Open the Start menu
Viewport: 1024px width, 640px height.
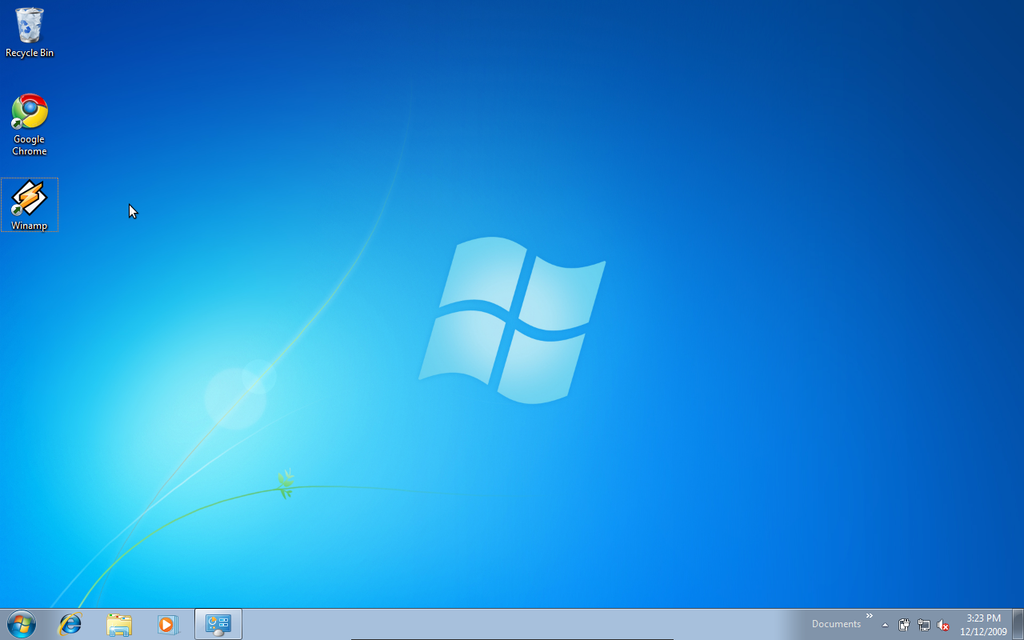18,624
